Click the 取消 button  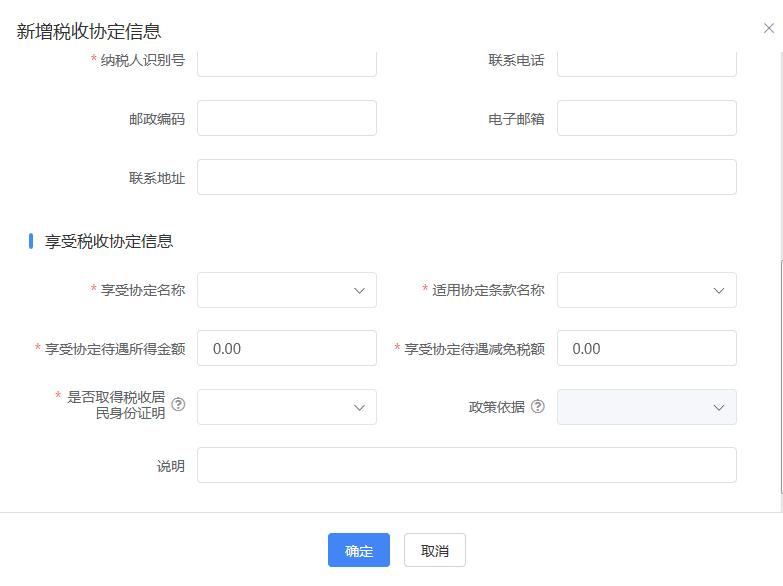[434, 550]
